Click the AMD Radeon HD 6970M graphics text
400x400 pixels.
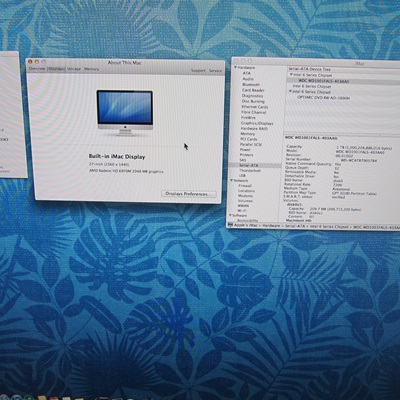coord(126,171)
